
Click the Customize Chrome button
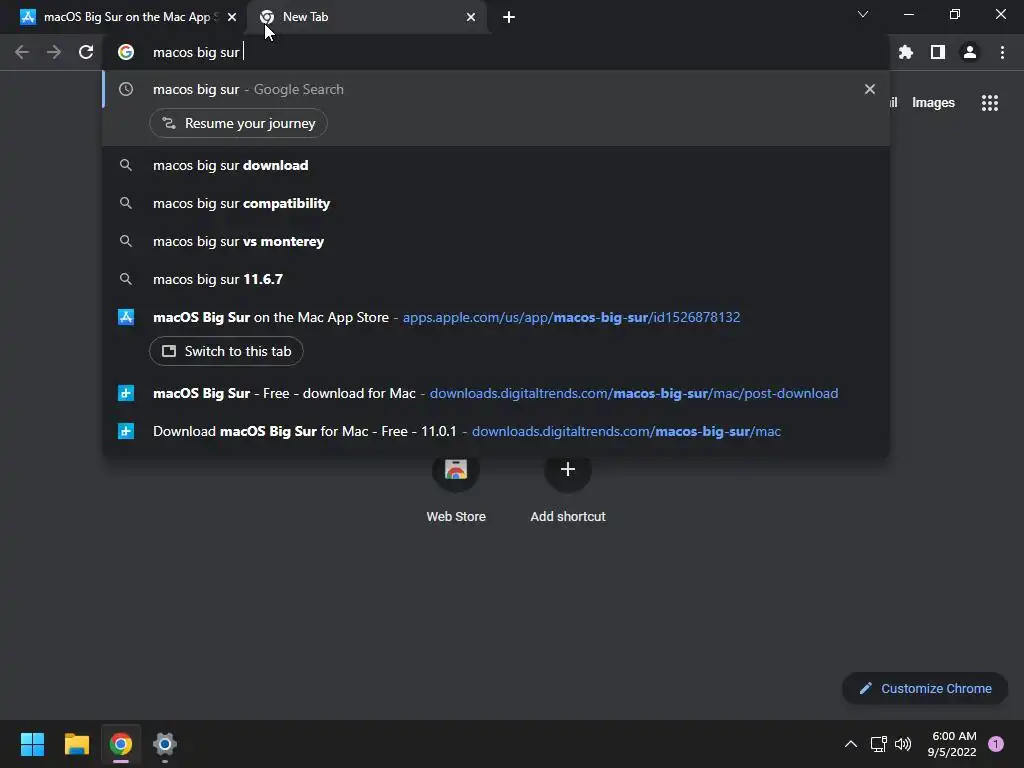pos(925,688)
